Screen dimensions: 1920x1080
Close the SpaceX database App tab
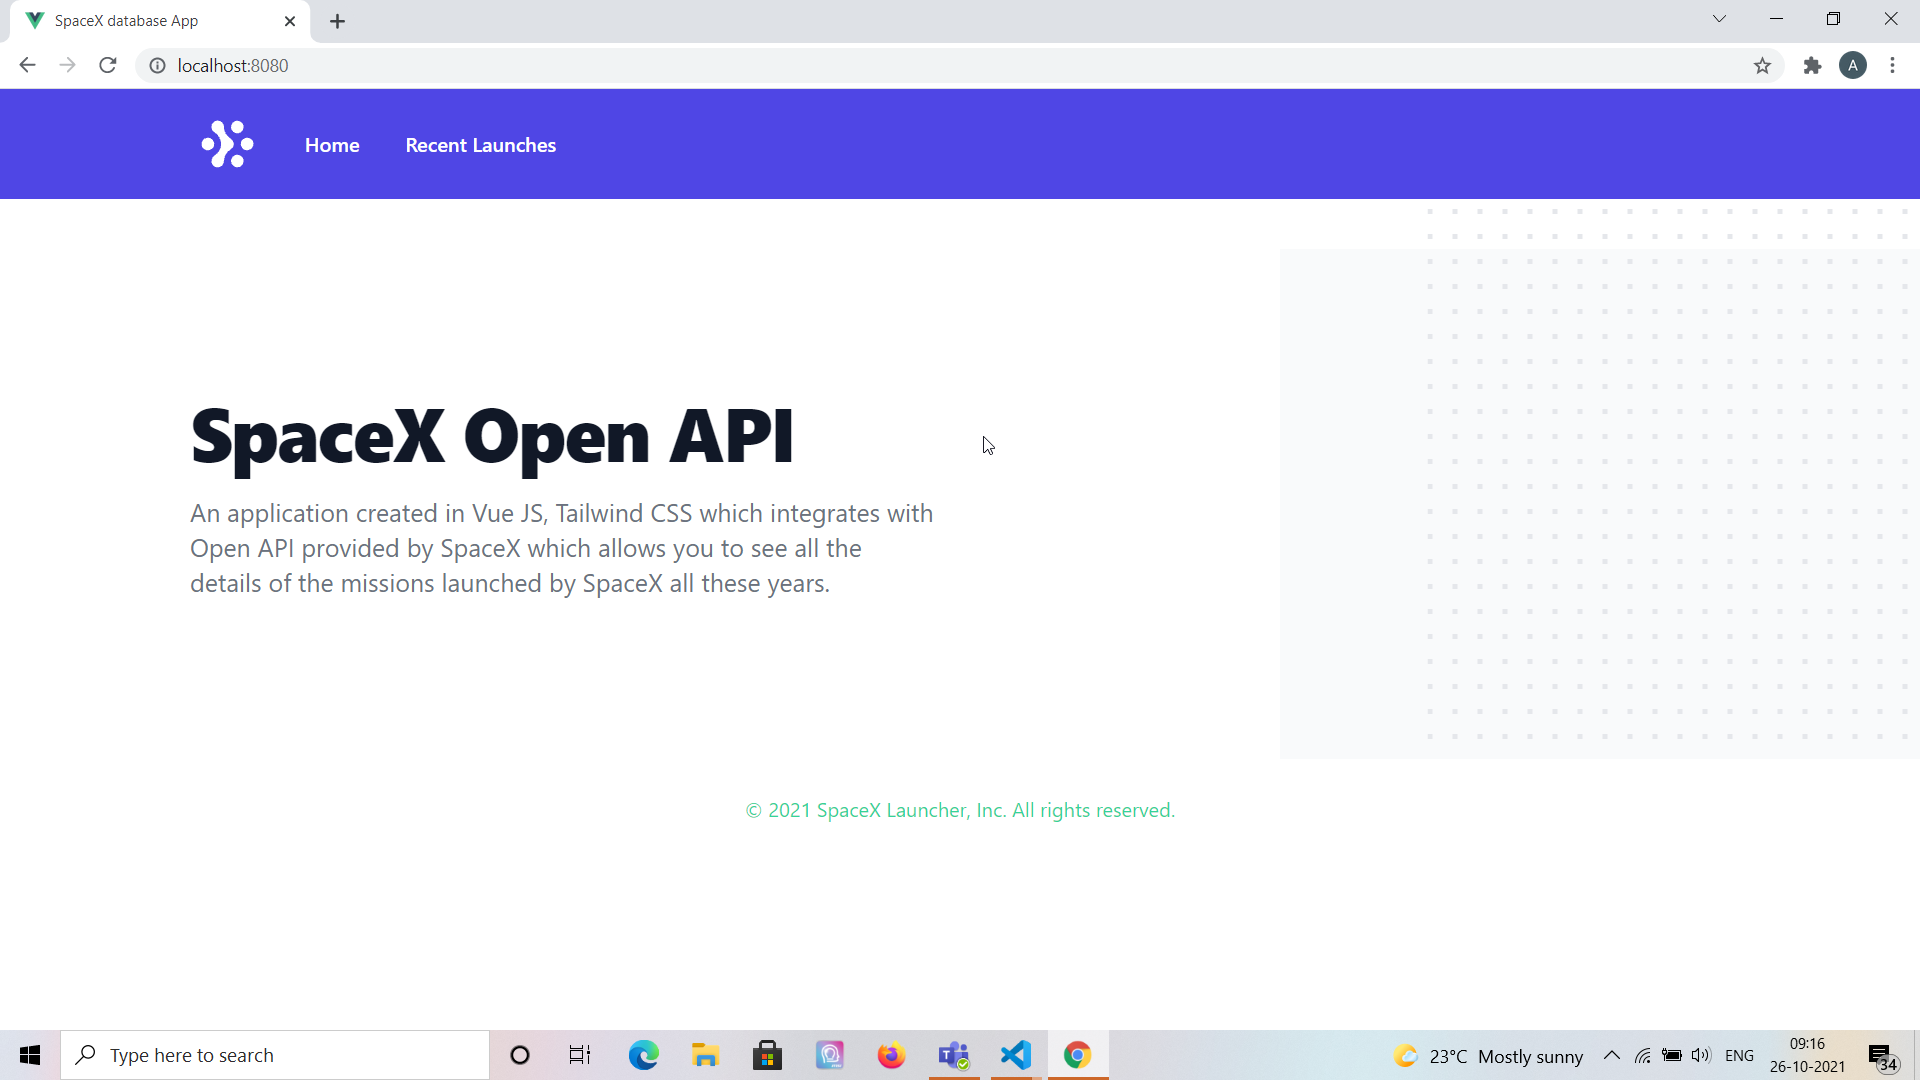point(290,21)
